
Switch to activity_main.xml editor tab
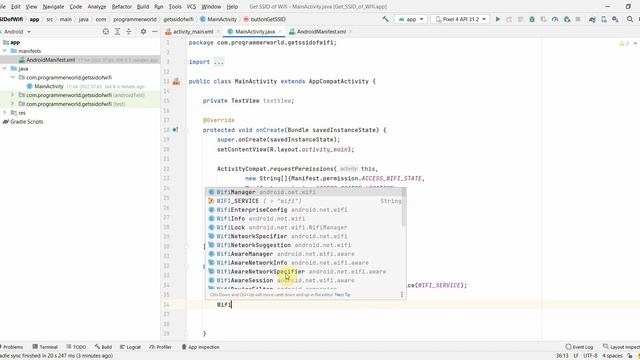point(193,31)
